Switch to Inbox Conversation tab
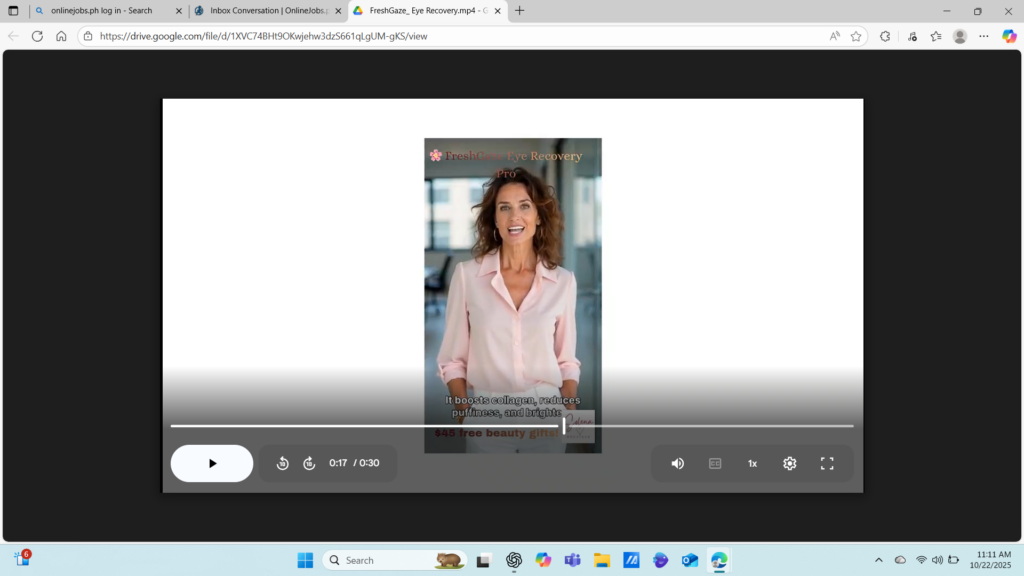 [x=268, y=10]
